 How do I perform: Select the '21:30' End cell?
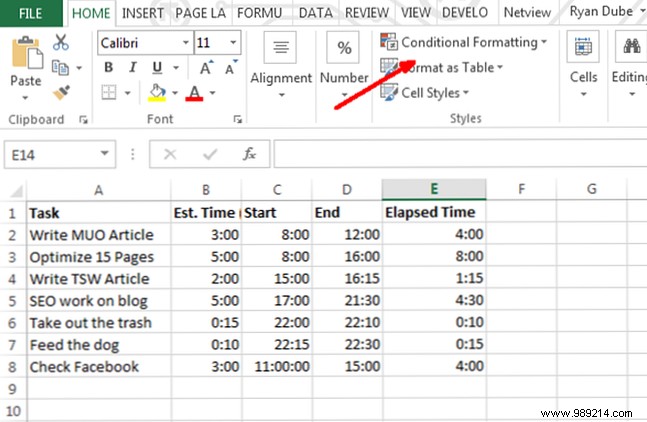pos(347,300)
